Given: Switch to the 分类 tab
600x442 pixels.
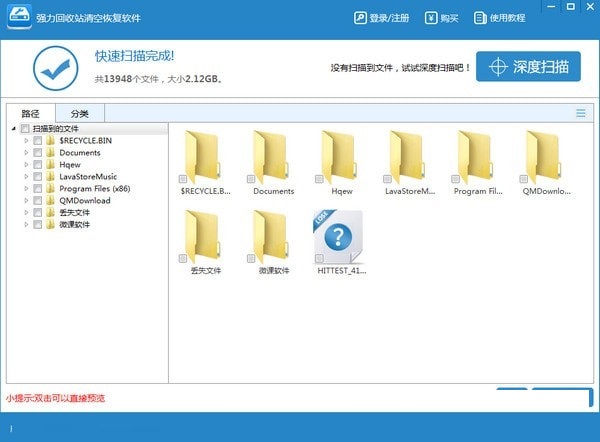Looking at the screenshot, I should [x=80, y=113].
